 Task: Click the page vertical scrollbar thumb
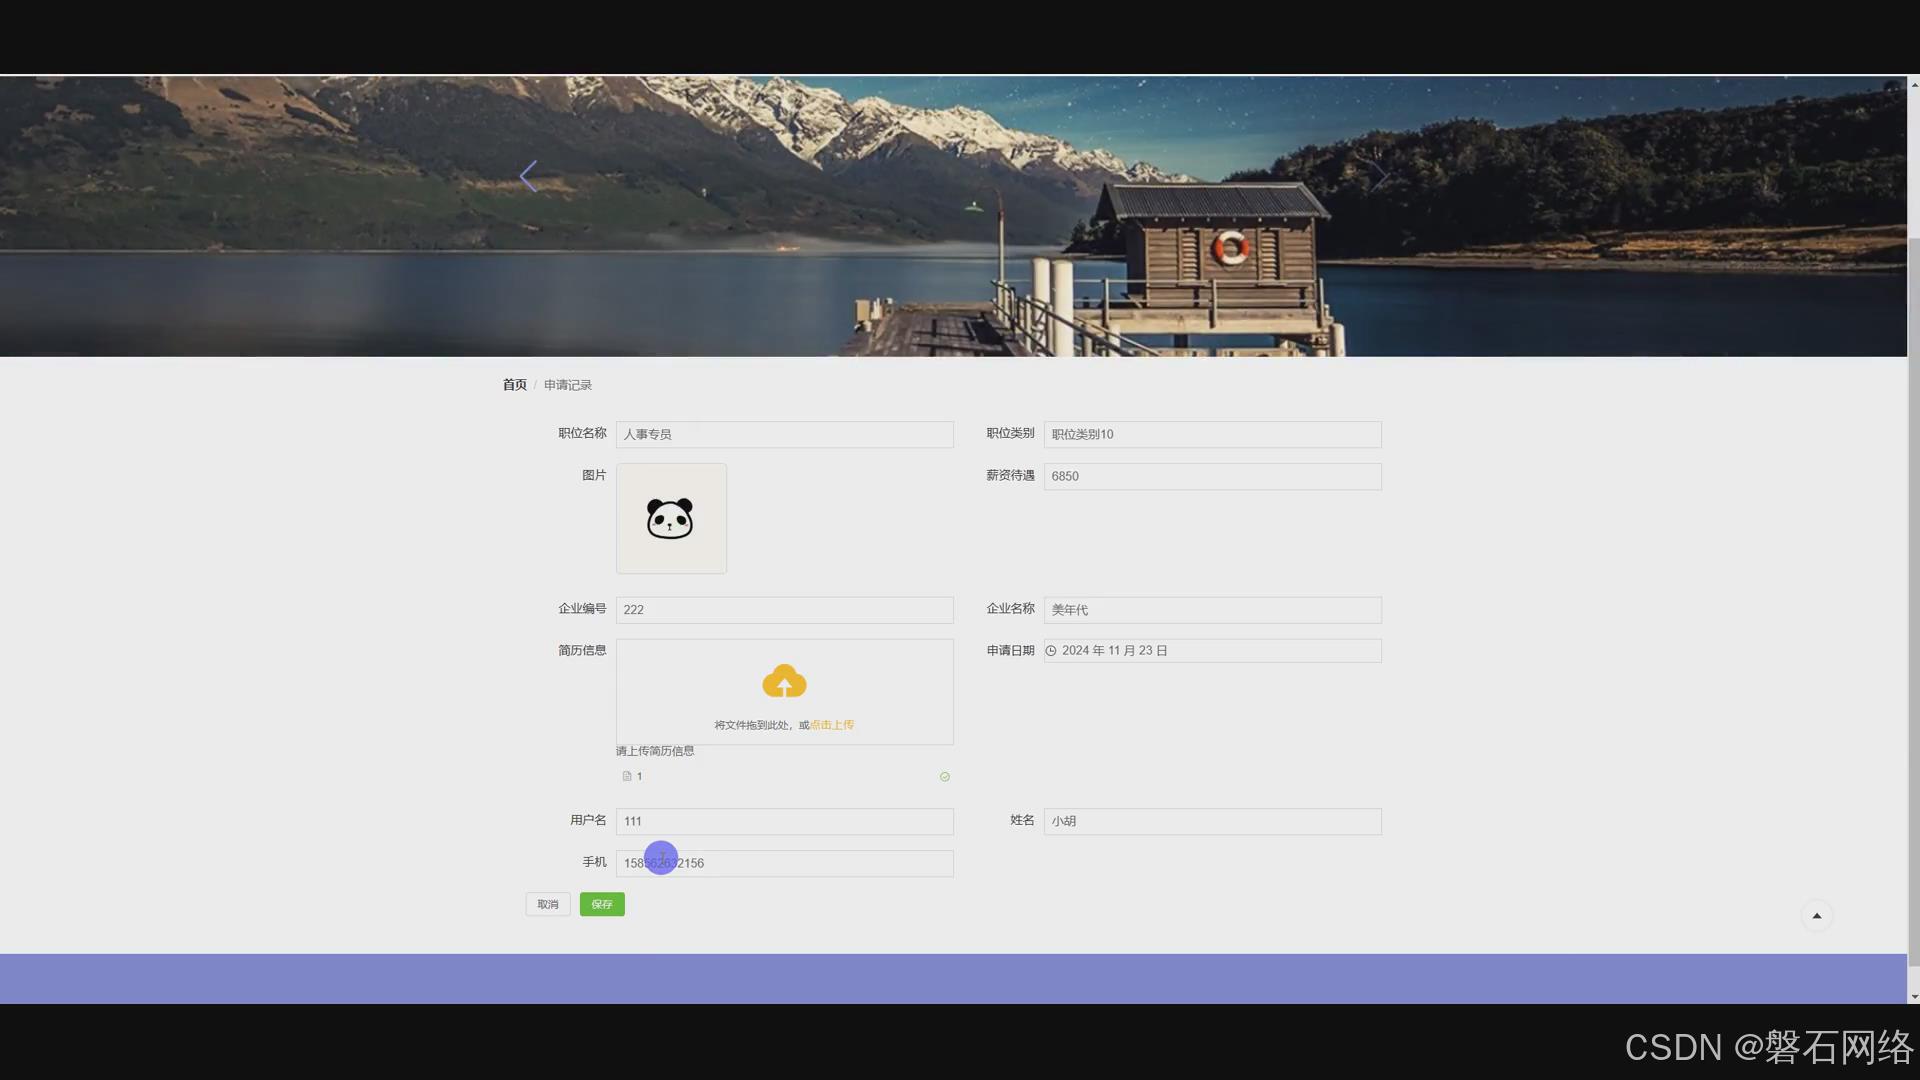coord(1914,600)
